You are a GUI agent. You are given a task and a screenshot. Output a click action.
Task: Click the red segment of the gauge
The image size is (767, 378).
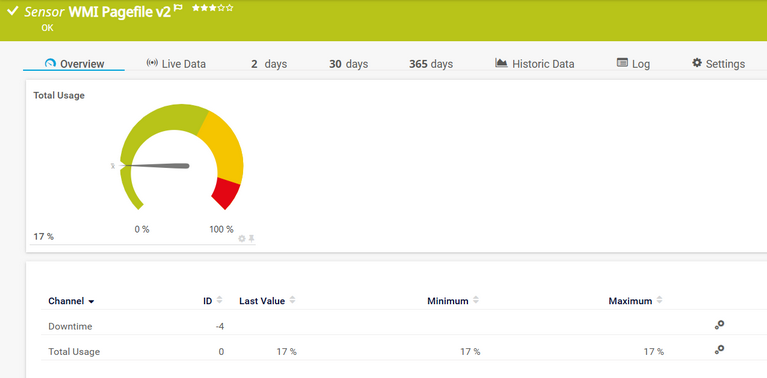pos(227,193)
